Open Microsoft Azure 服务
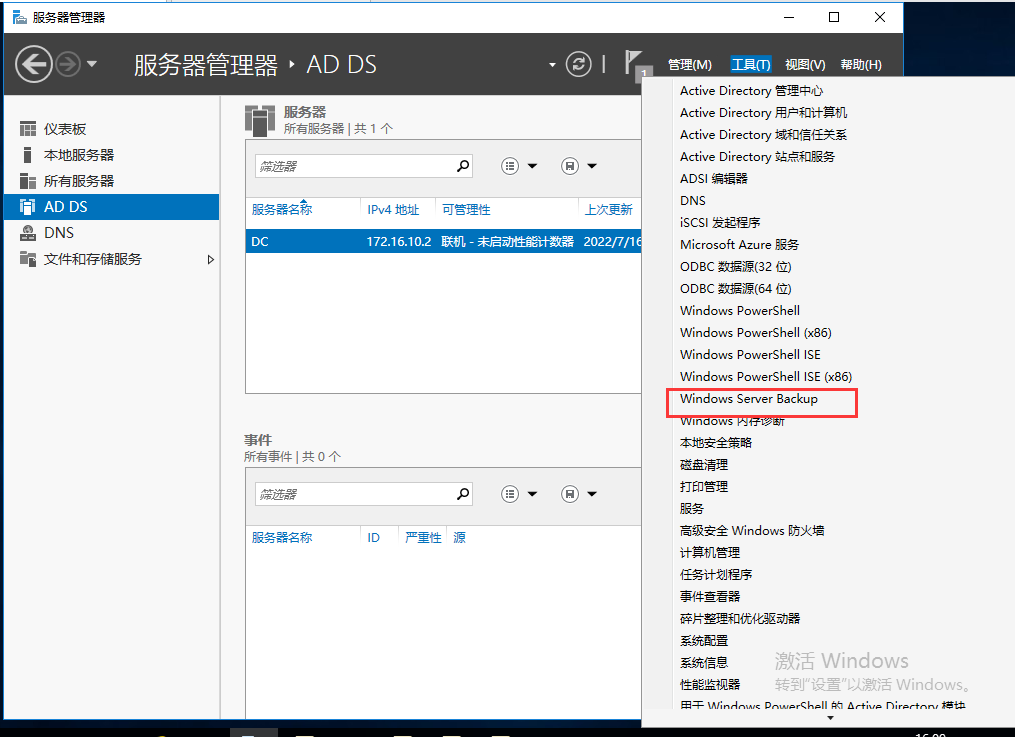The width and height of the screenshot is (1015, 737). pos(739,245)
